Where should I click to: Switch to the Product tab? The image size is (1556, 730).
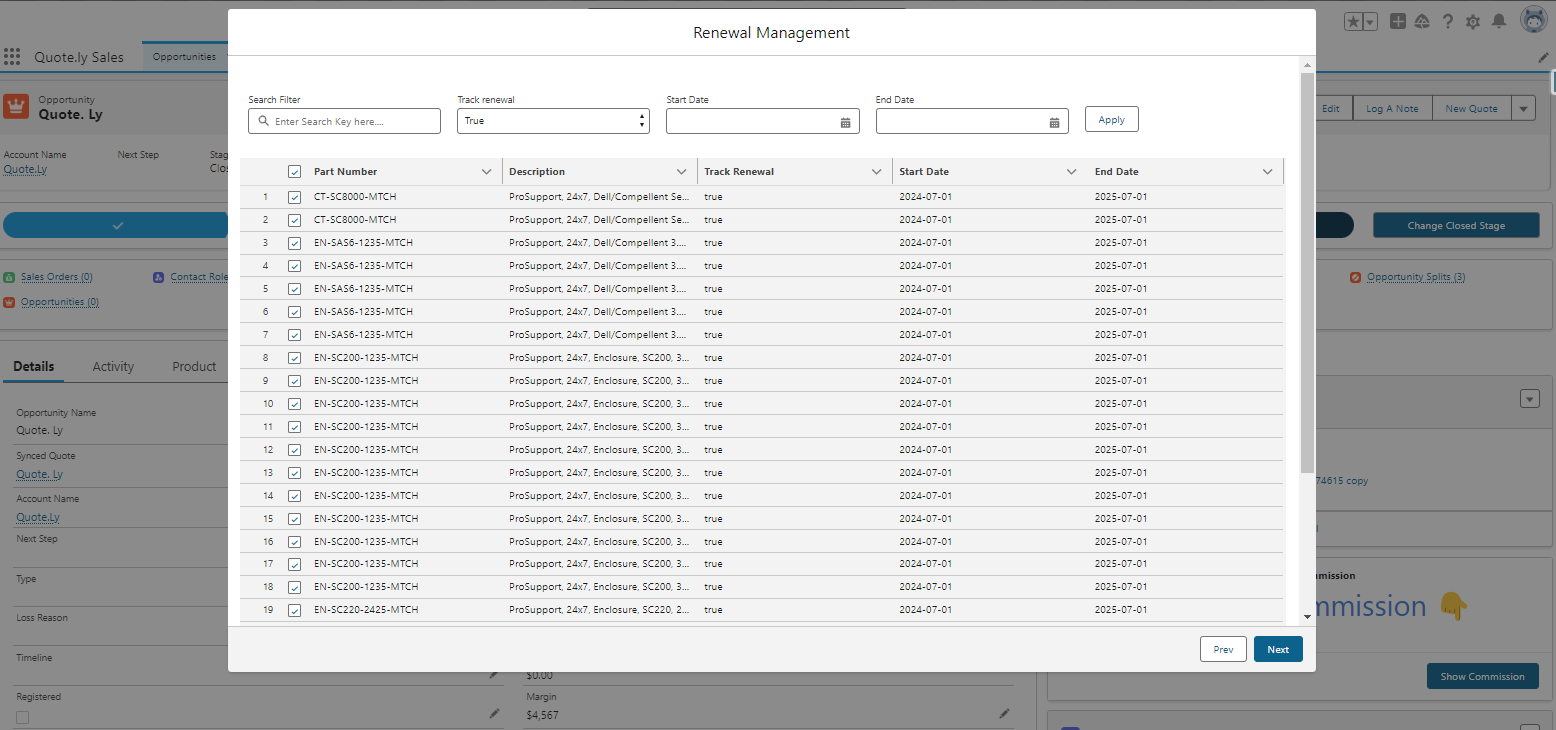pyautogui.click(x=194, y=367)
